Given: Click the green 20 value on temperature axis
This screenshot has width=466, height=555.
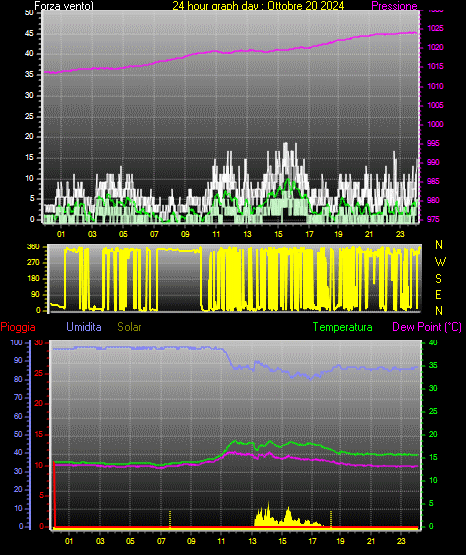Looking at the screenshot, I should pyautogui.click(x=433, y=434).
